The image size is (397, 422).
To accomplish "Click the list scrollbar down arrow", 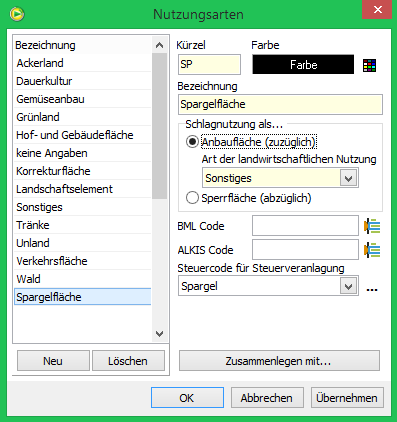I will 159,333.
